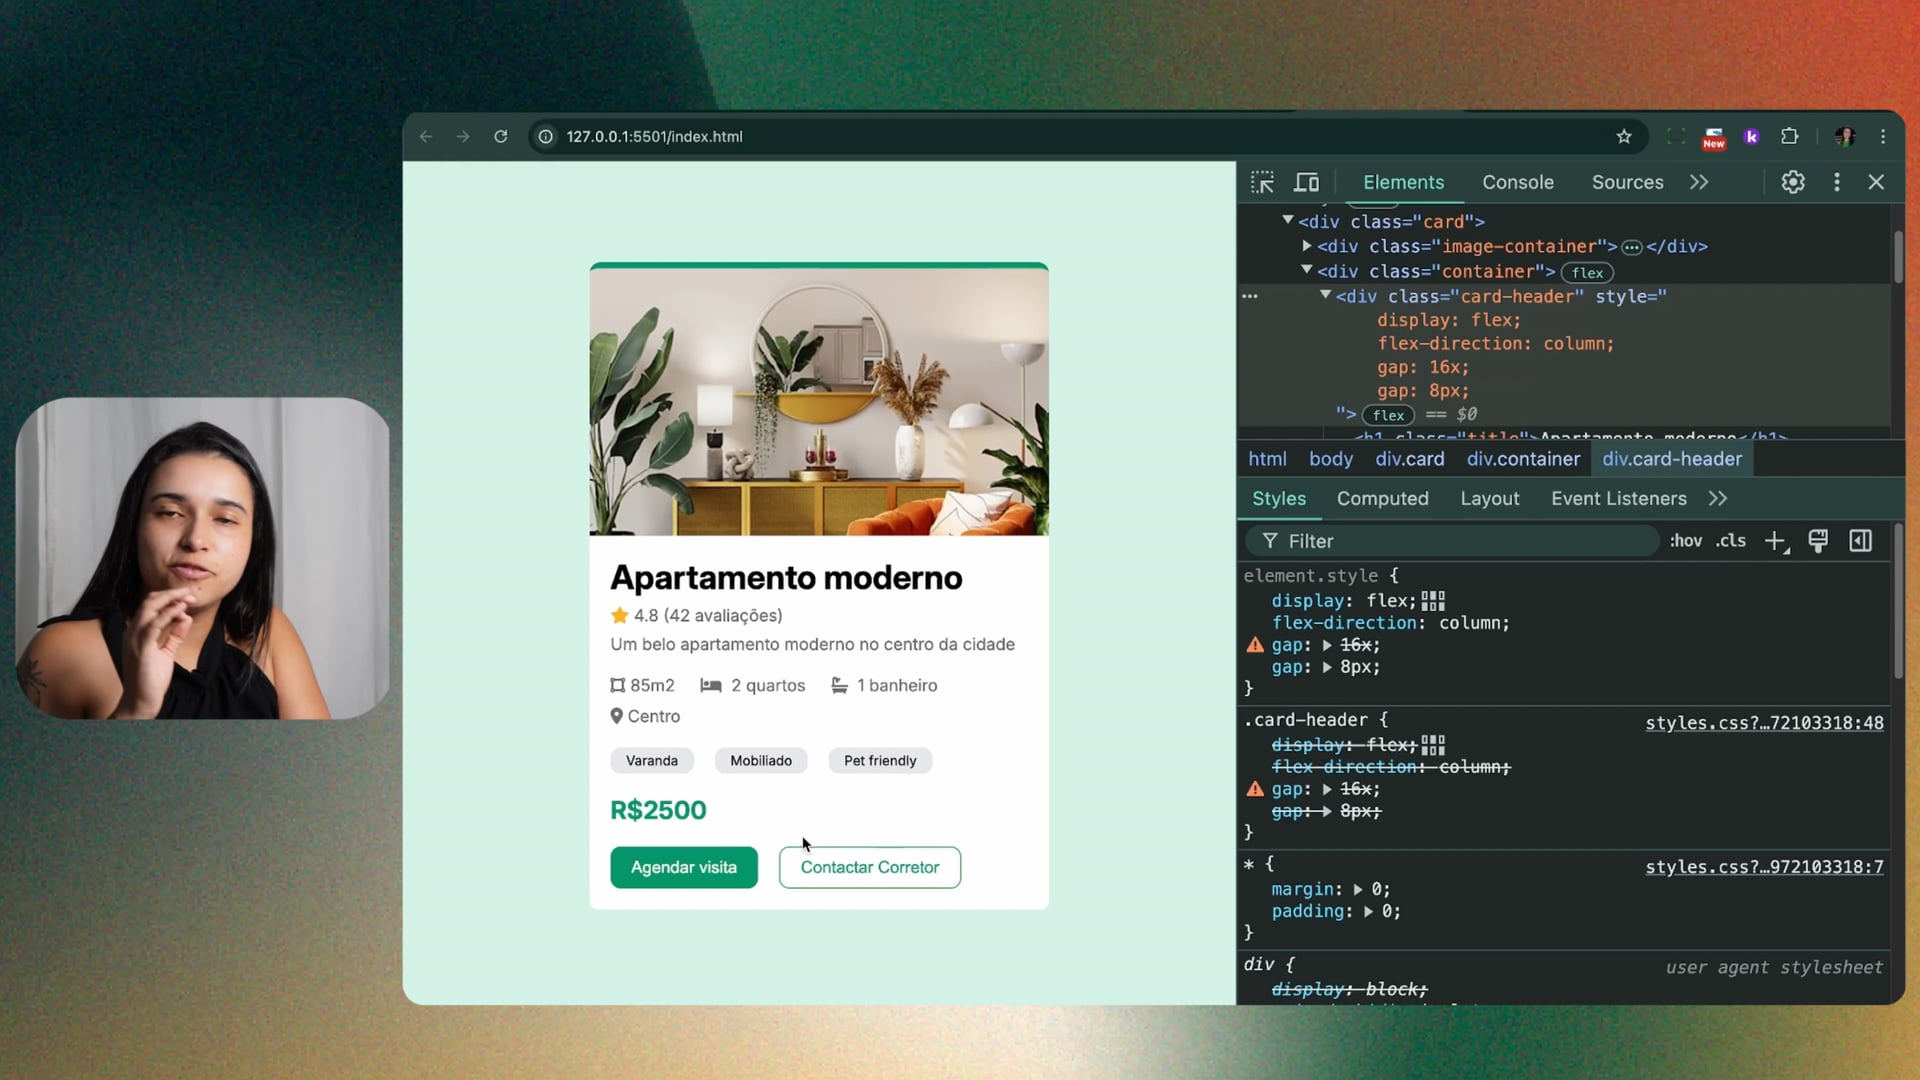
Task: Open DevTools settings gear
Action: click(x=1792, y=182)
